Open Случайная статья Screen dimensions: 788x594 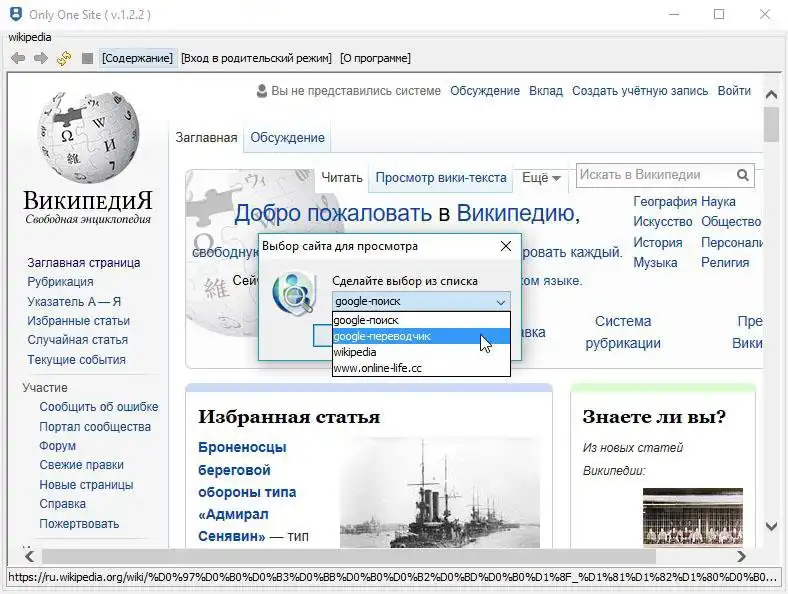click(x=77, y=340)
